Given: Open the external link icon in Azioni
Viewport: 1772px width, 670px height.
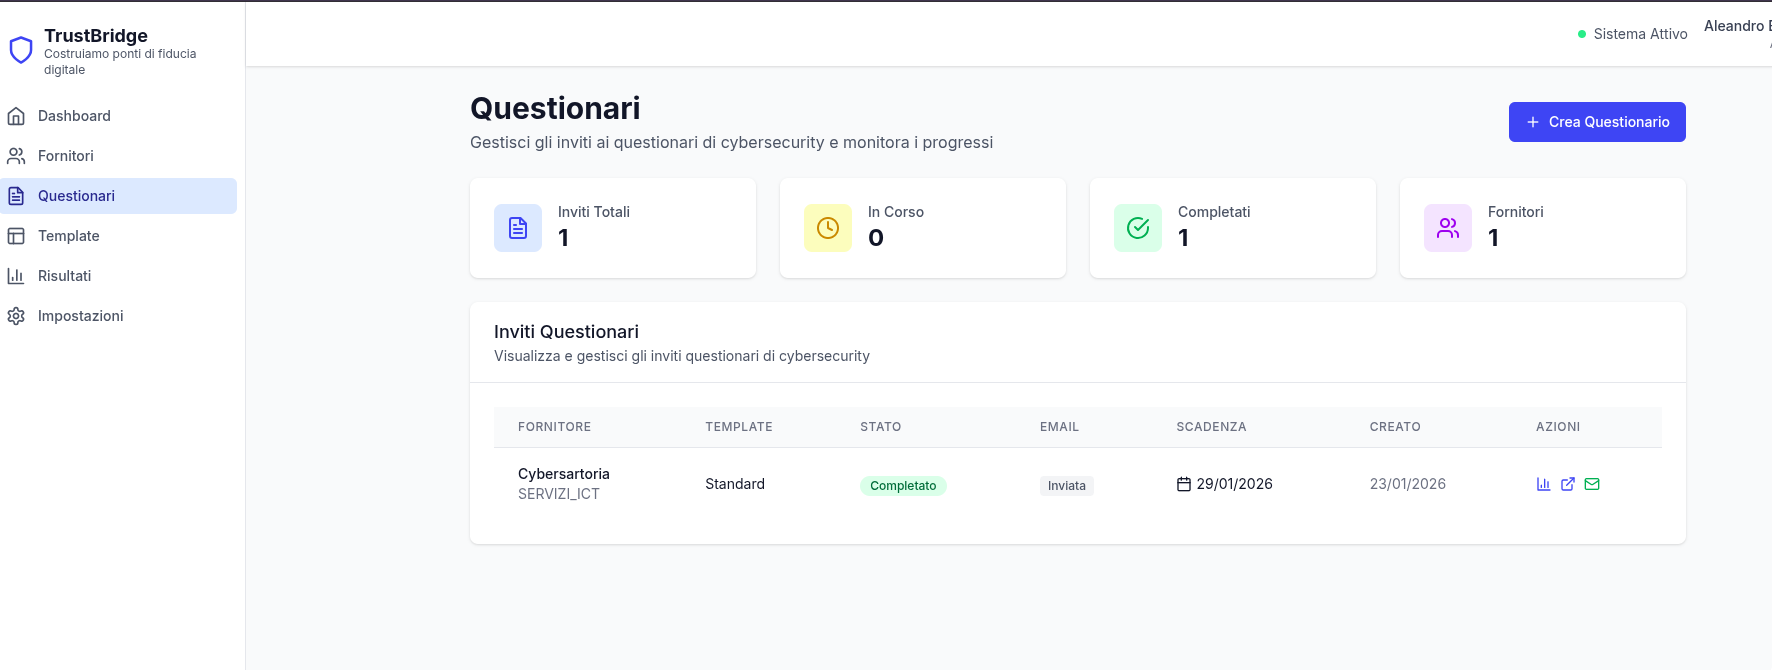Looking at the screenshot, I should point(1568,484).
